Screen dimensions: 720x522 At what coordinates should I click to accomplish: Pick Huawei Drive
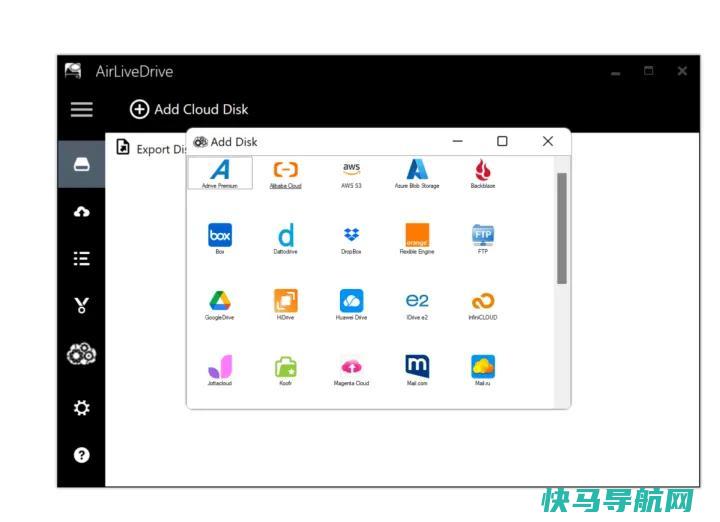pos(351,304)
